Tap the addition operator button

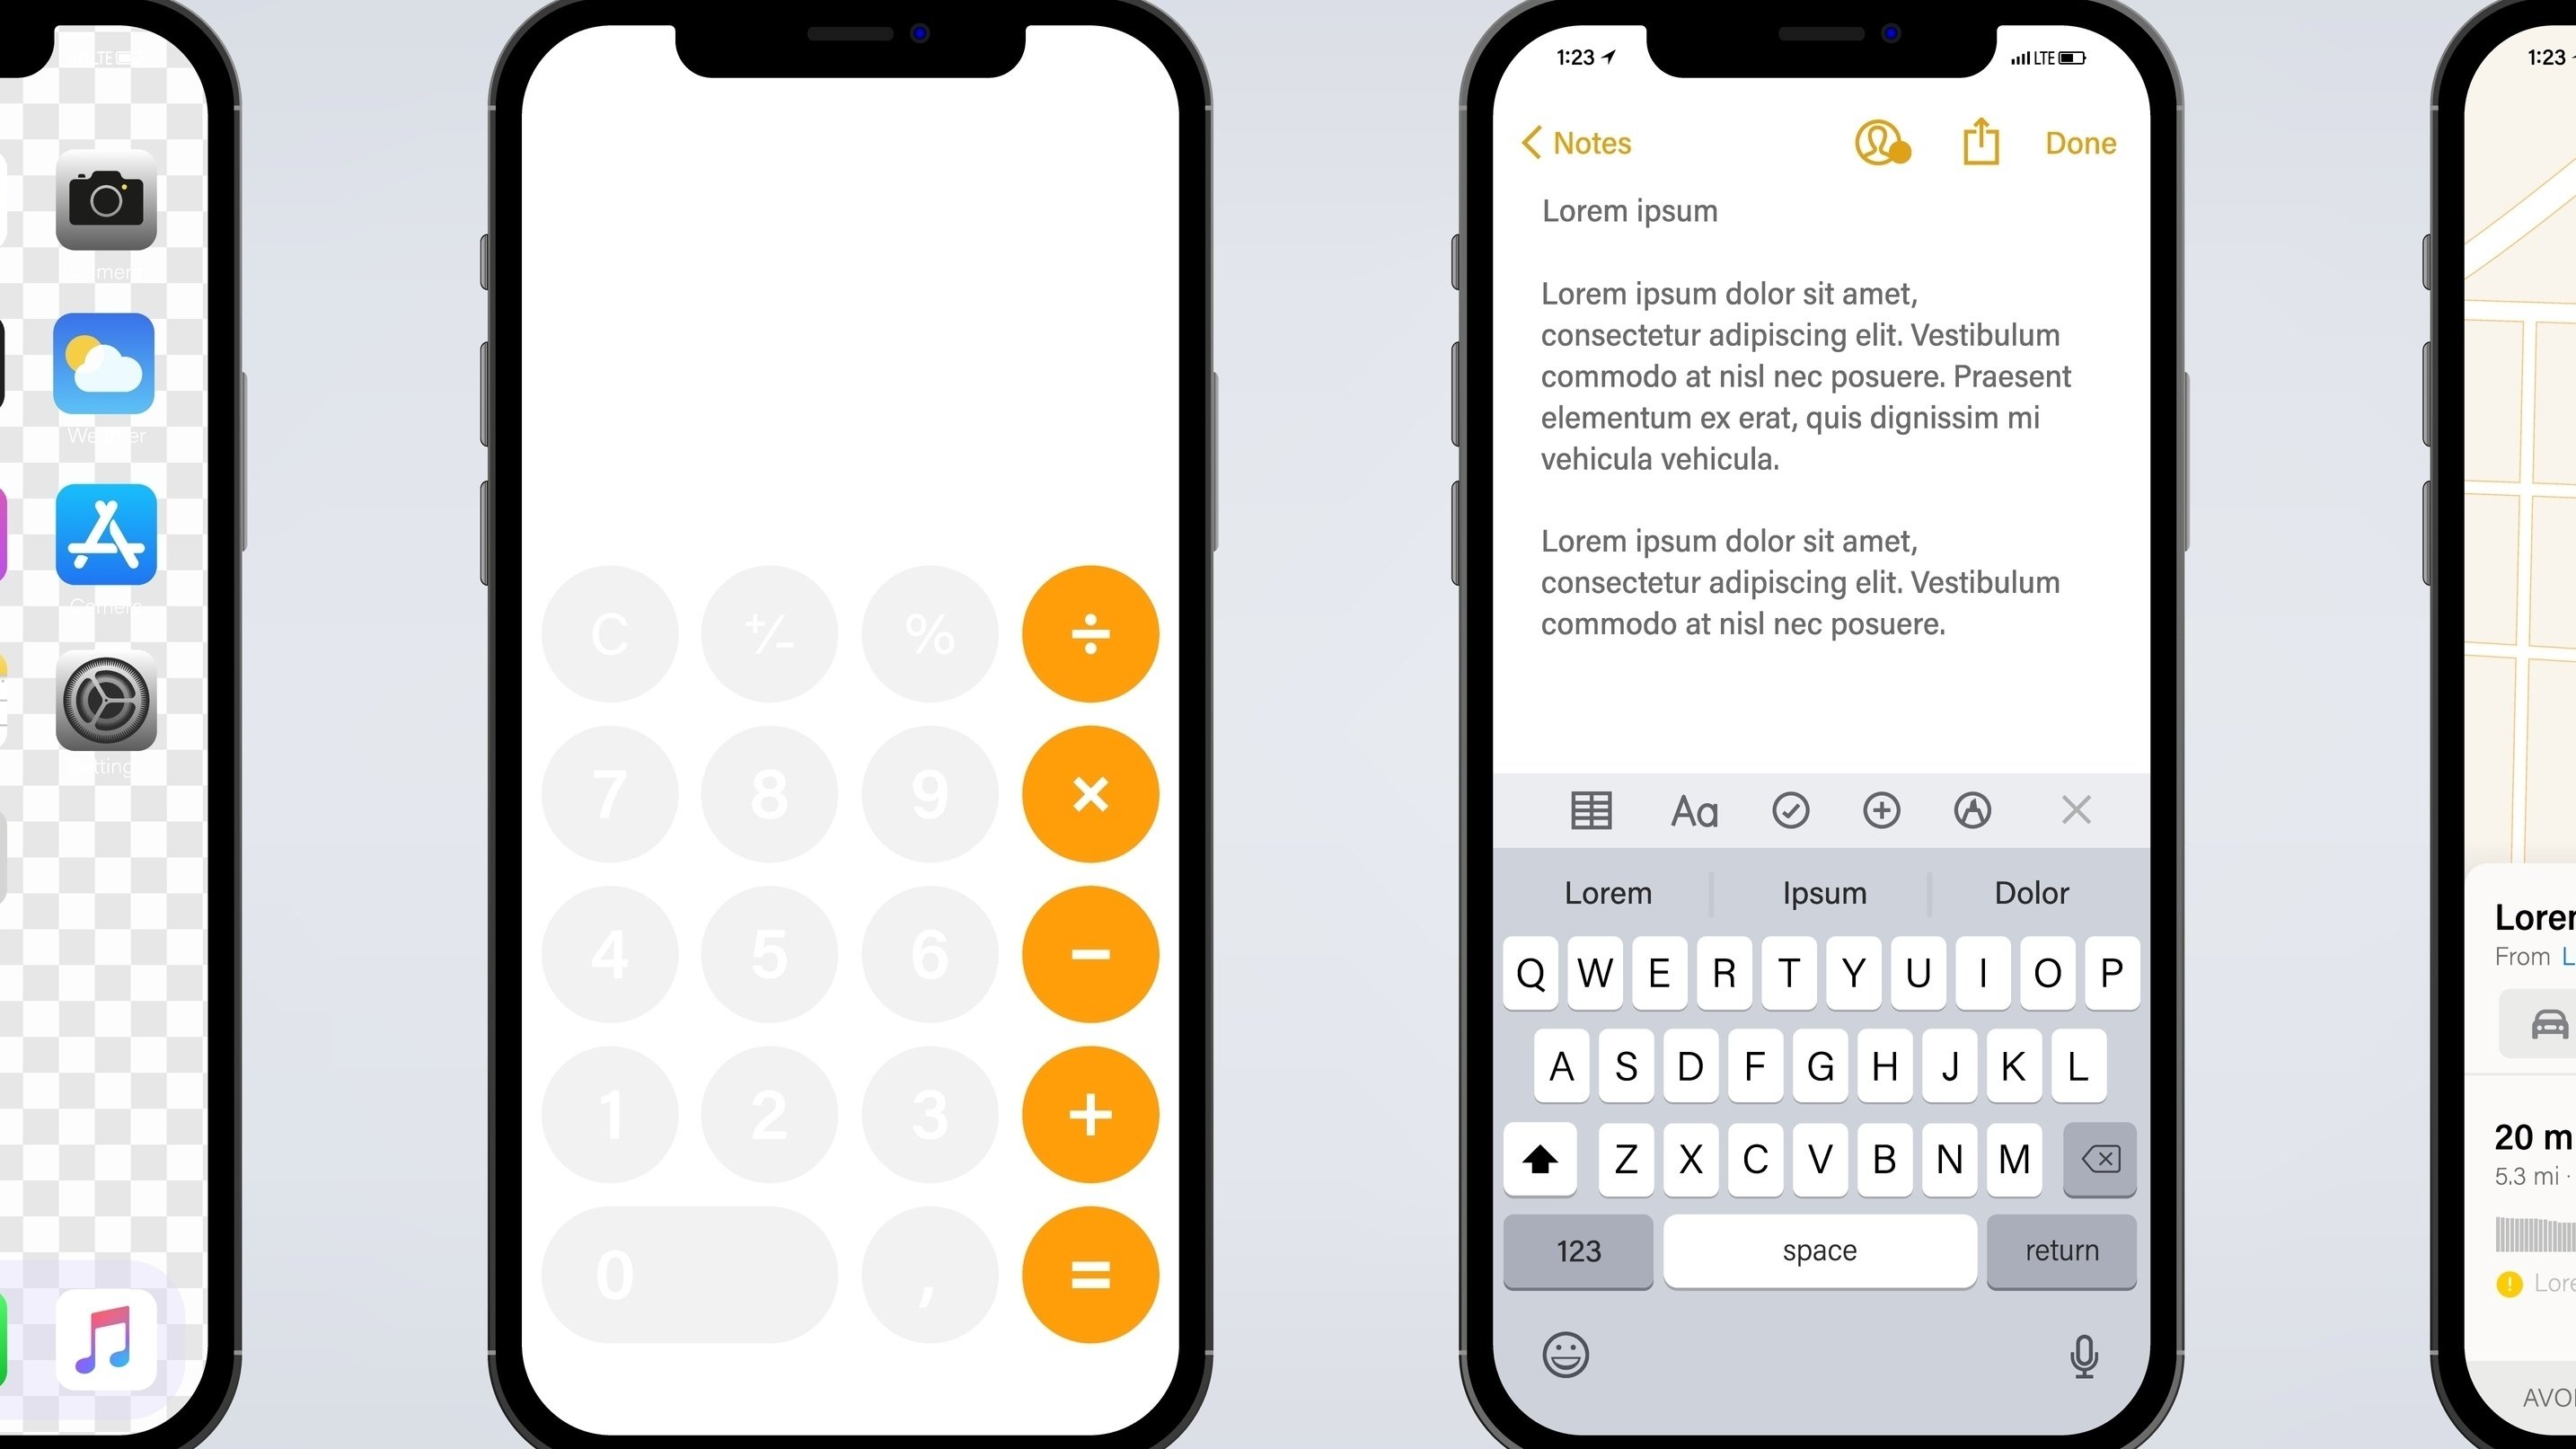coord(1090,1113)
